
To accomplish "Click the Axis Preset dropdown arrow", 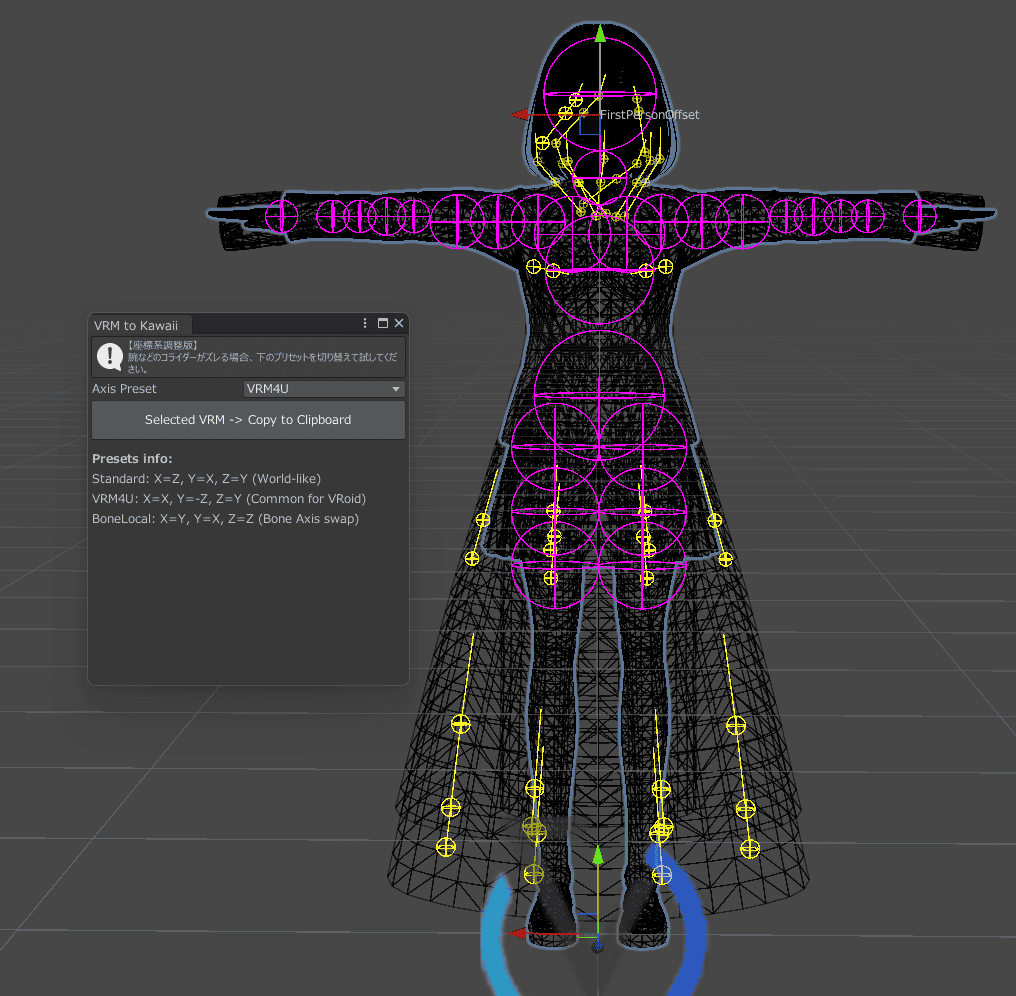I will 396,389.
